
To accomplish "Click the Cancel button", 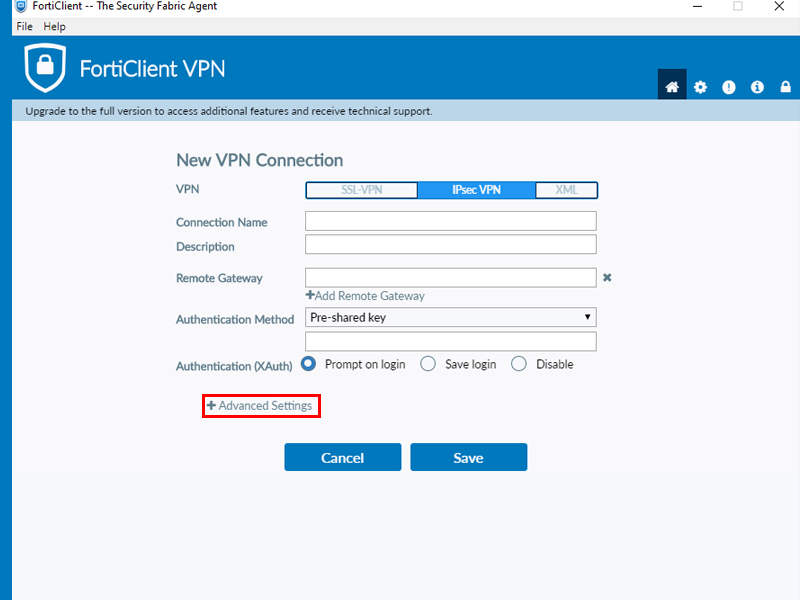I will coord(343,457).
